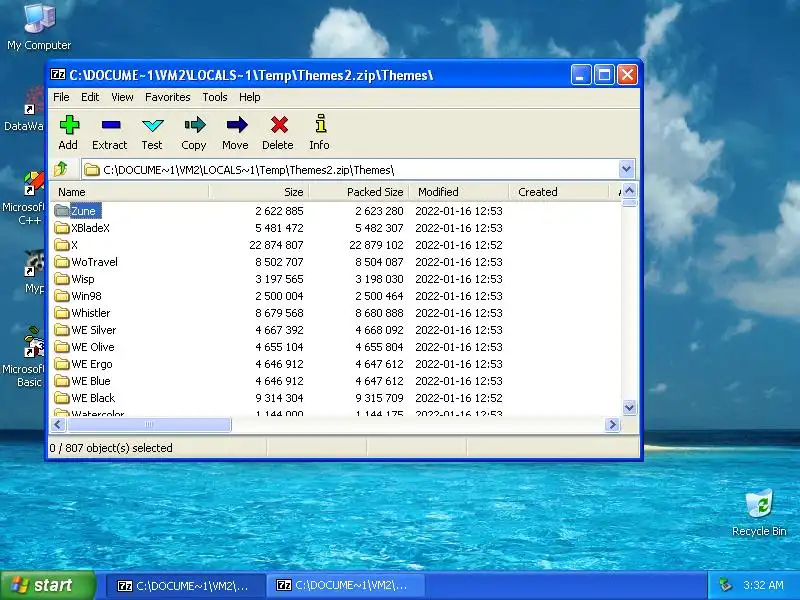Select the Wisp folder icon
The height and width of the screenshot is (600, 800).
(x=62, y=279)
